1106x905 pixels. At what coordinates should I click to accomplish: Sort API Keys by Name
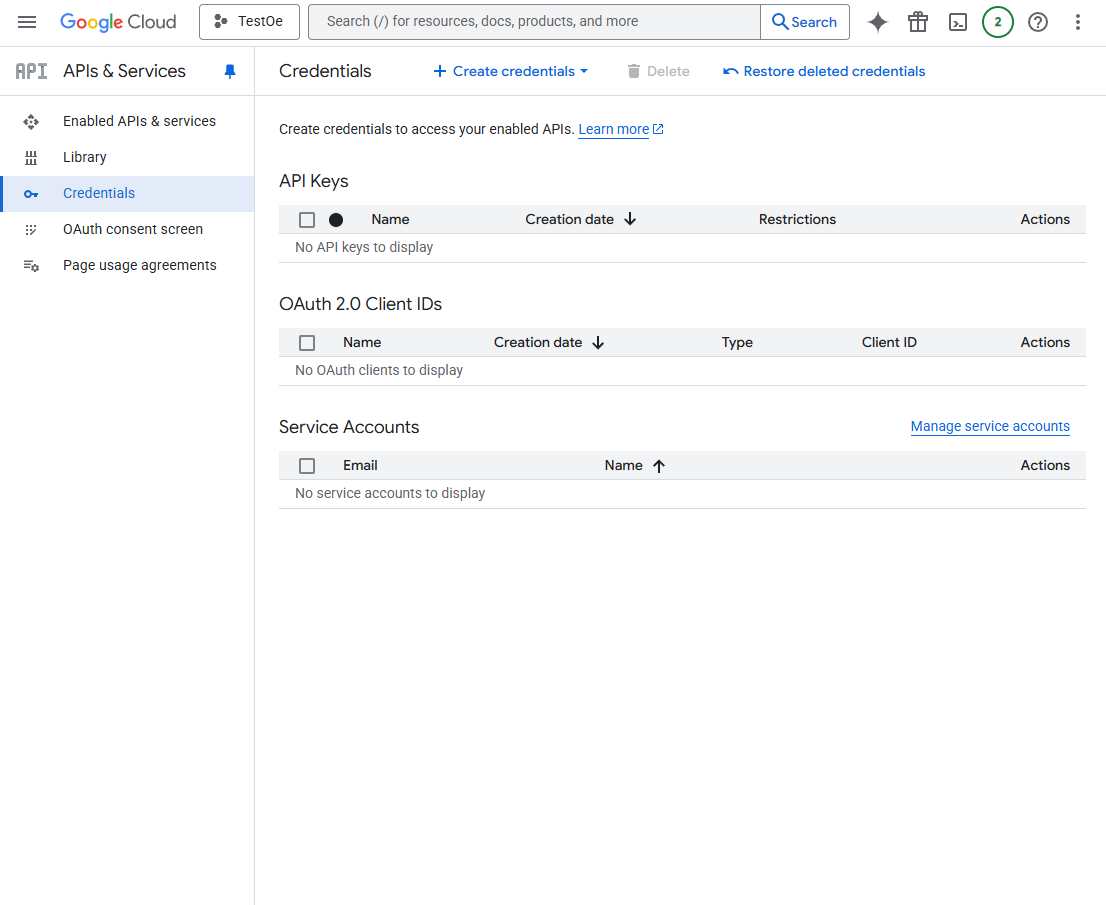pyautogui.click(x=390, y=219)
